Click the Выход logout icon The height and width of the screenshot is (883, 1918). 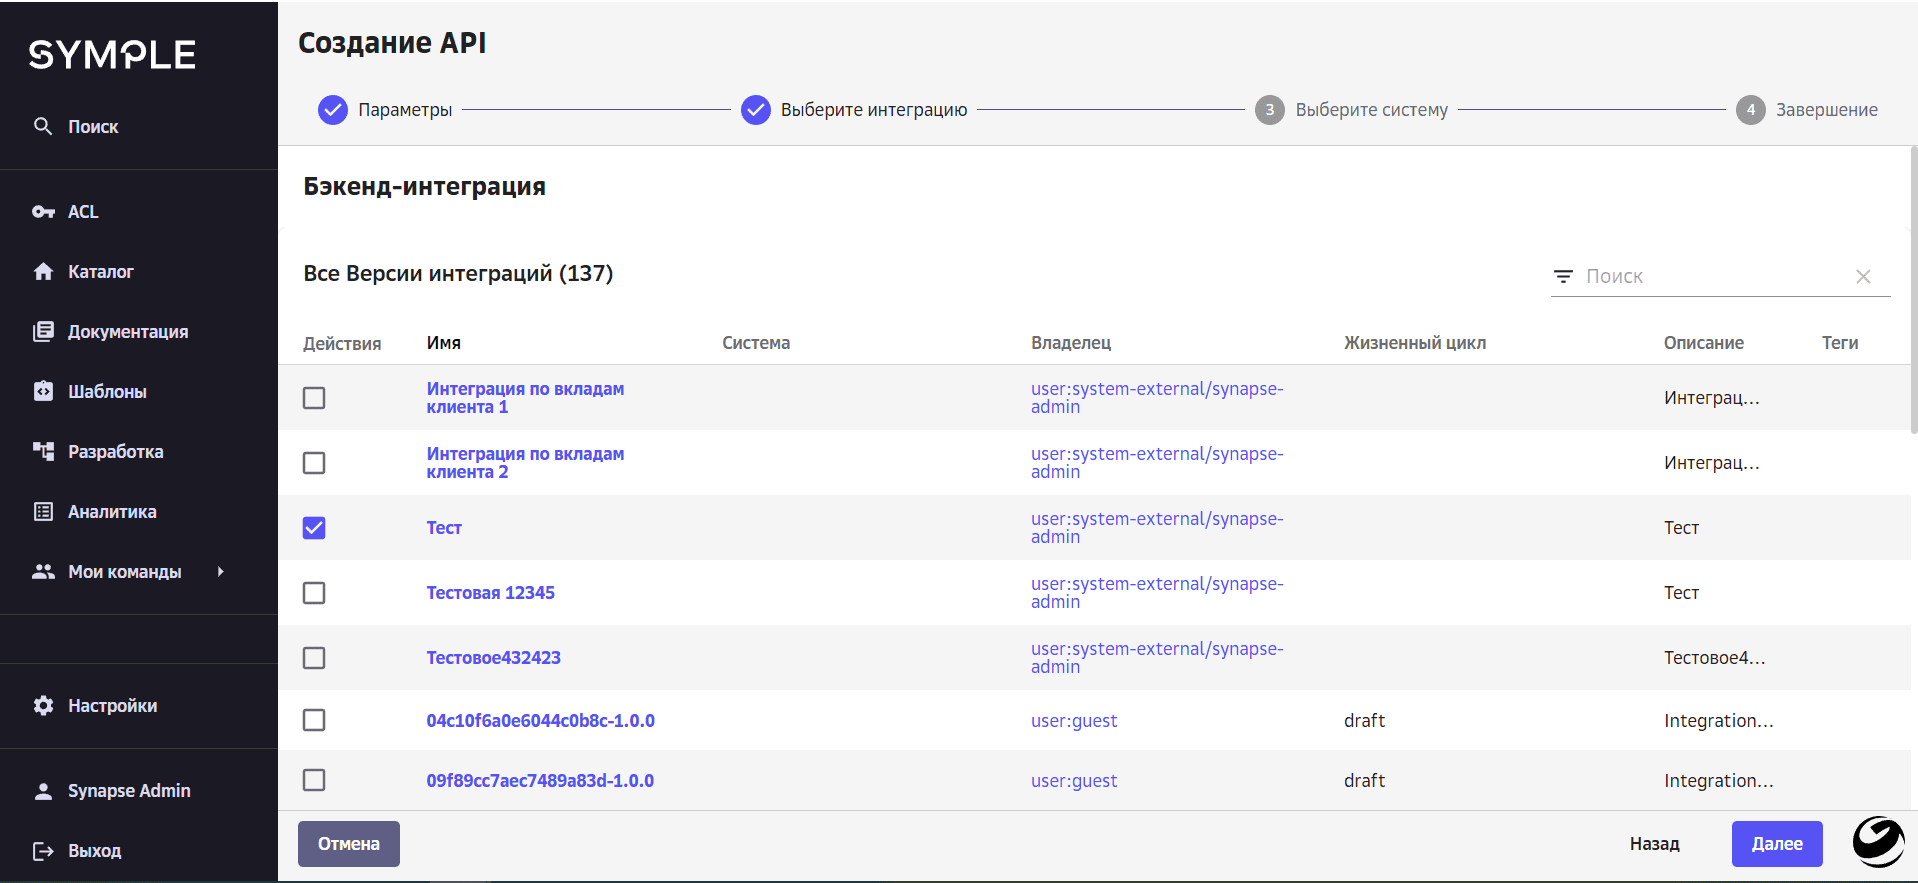click(43, 851)
